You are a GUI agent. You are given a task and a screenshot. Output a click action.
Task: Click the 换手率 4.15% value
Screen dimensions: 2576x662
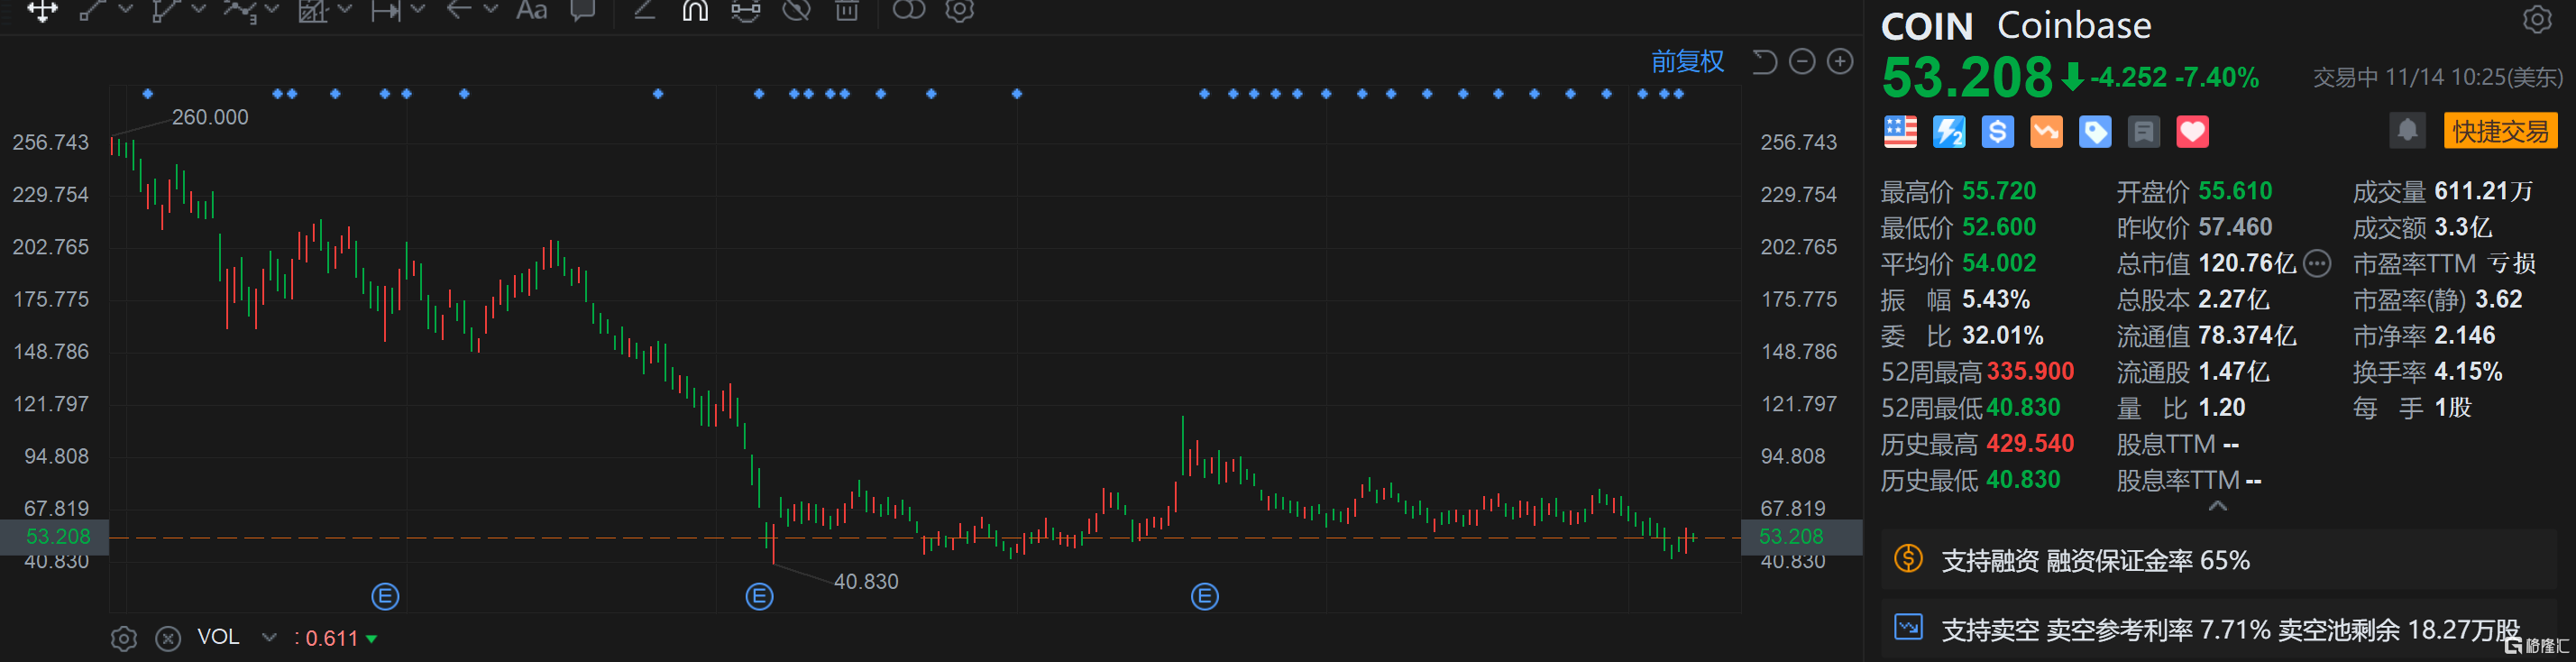coord(2468,372)
